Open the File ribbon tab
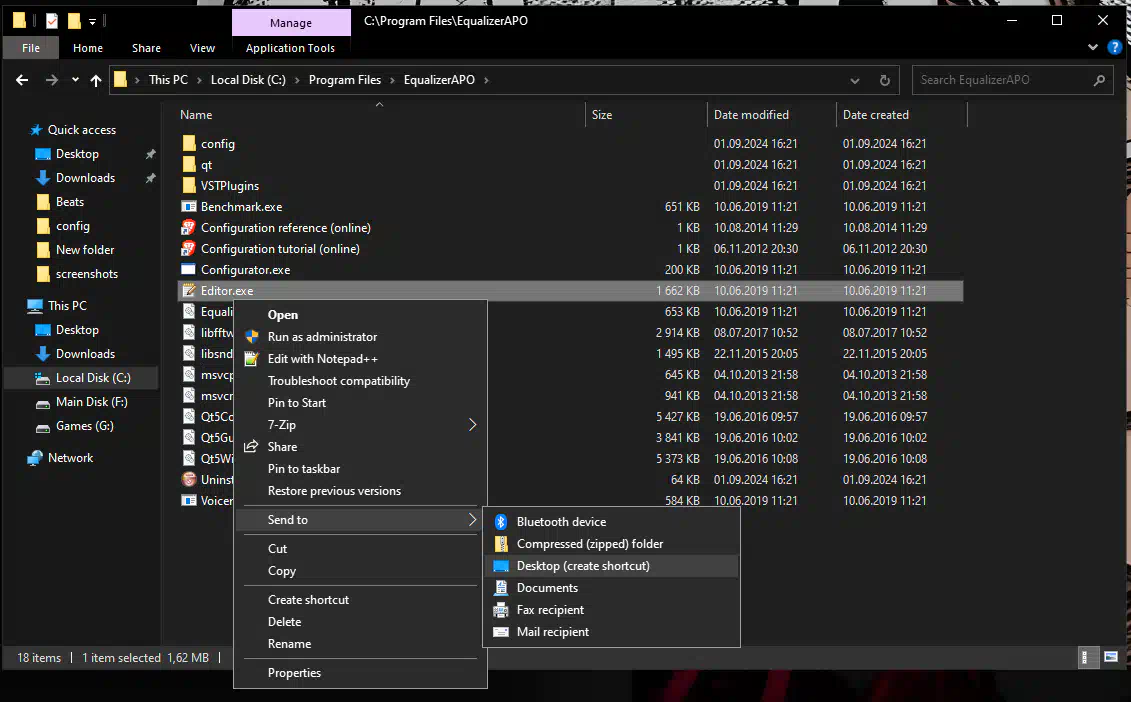The width and height of the screenshot is (1131, 702). [31, 48]
